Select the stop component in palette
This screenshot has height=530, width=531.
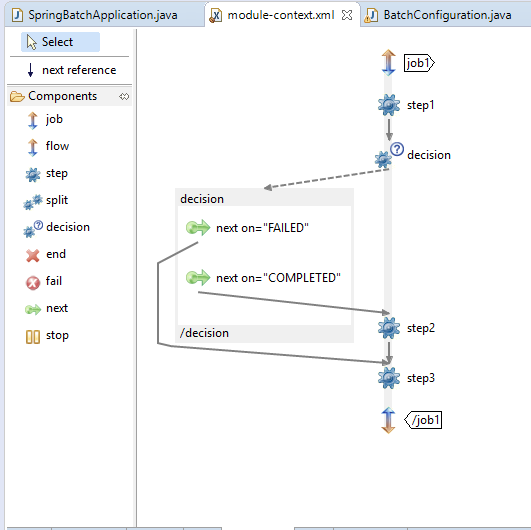click(47, 336)
